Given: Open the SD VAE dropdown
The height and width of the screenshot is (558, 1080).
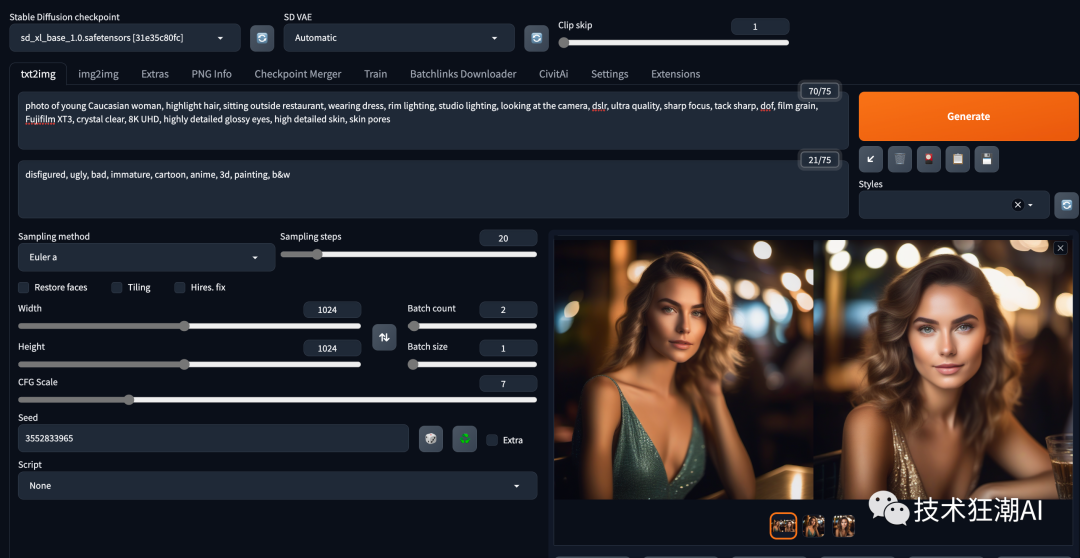Looking at the screenshot, I should point(399,38).
